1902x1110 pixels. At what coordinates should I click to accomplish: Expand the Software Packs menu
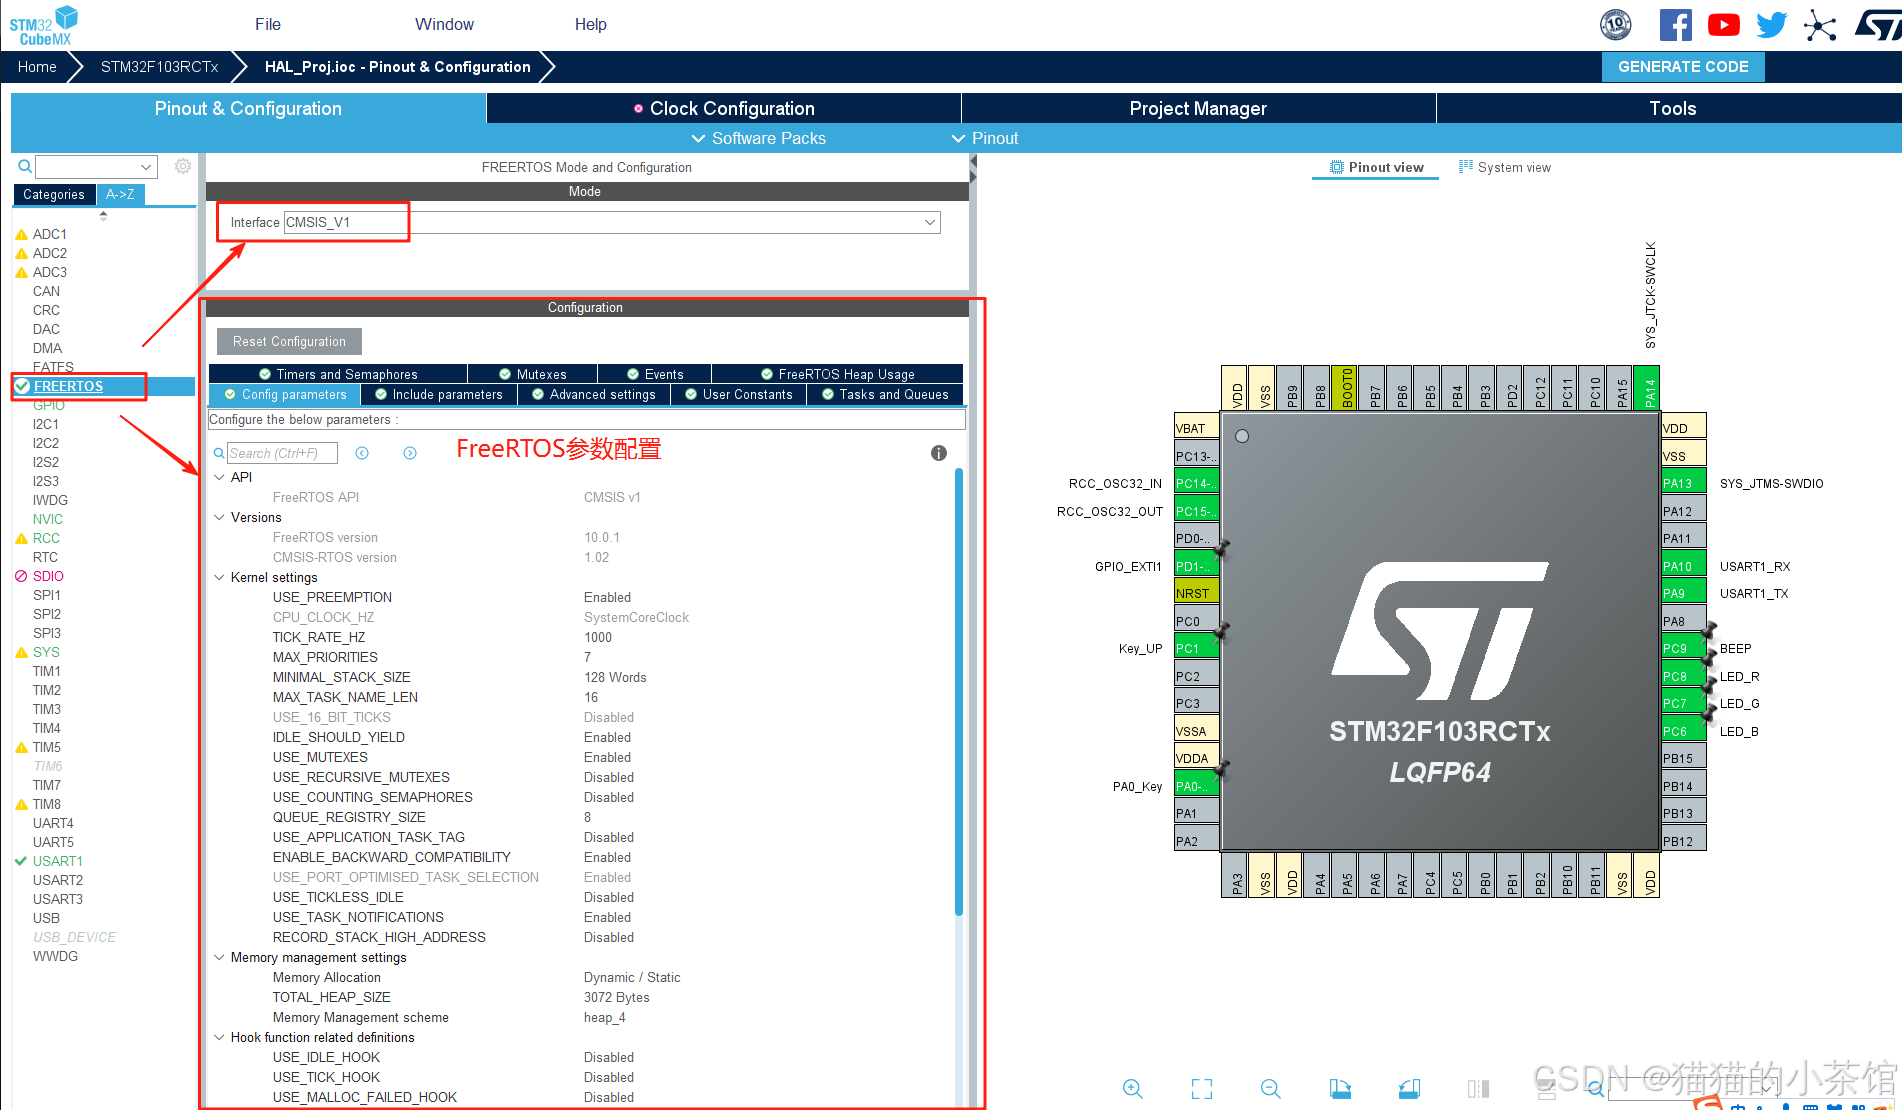tap(759, 138)
